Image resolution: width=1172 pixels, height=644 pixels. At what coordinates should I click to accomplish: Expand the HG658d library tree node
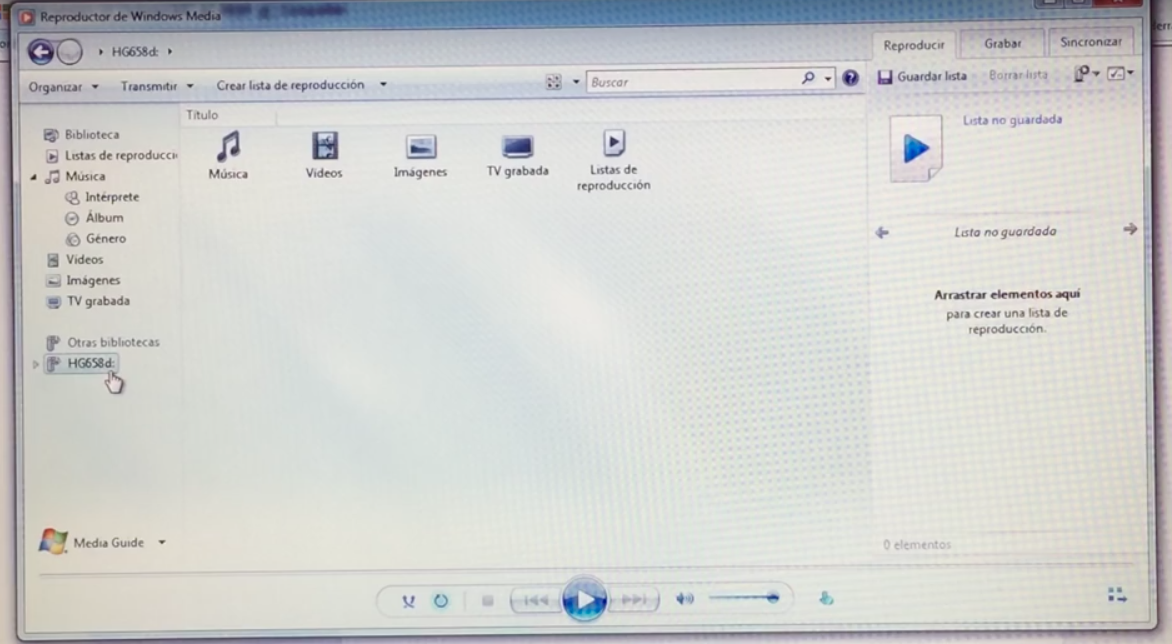(x=36, y=364)
